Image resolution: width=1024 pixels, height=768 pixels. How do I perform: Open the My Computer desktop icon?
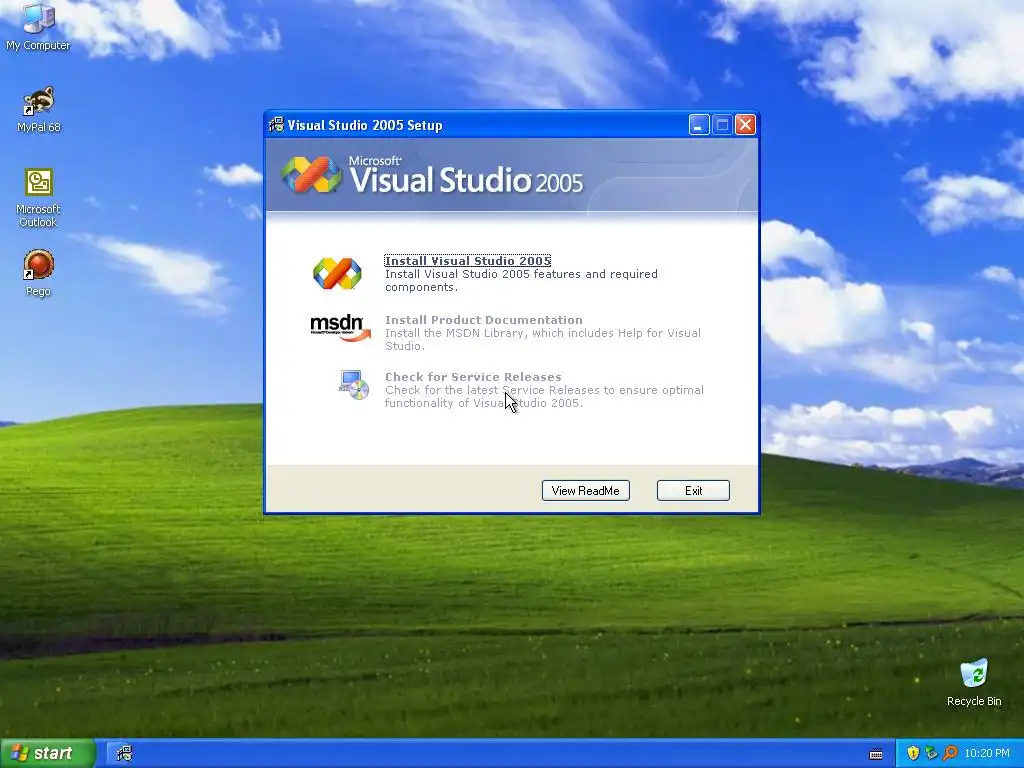tap(38, 26)
